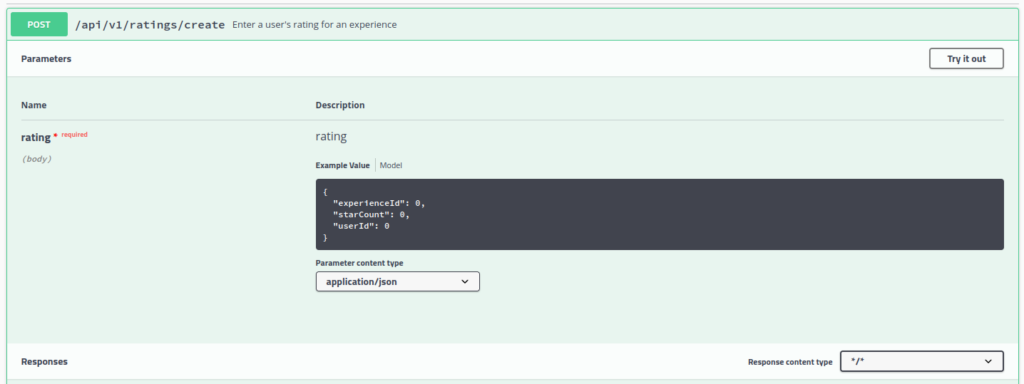This screenshot has width=1024, height=384.
Task: Click the "starCount": 0 line in the example
Action: coord(371,214)
